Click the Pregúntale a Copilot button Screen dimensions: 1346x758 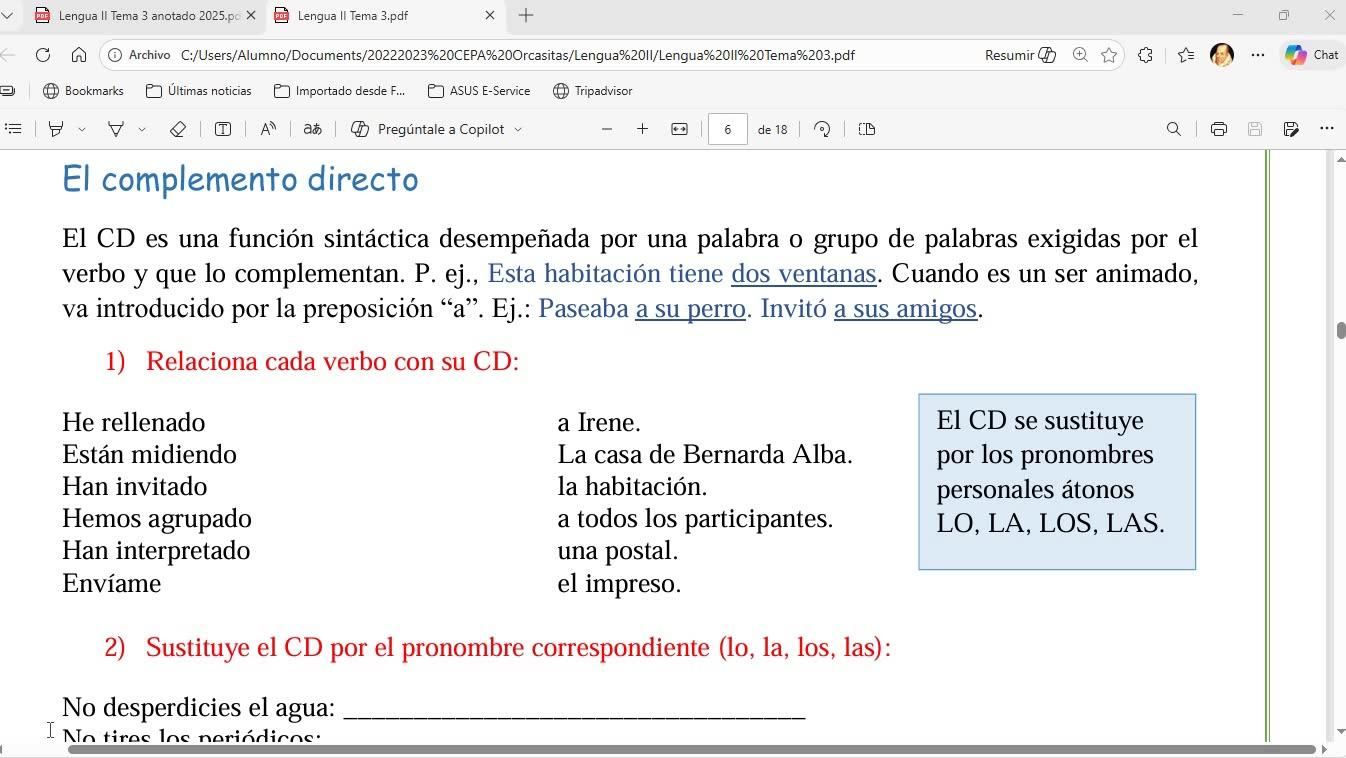click(x=428, y=129)
